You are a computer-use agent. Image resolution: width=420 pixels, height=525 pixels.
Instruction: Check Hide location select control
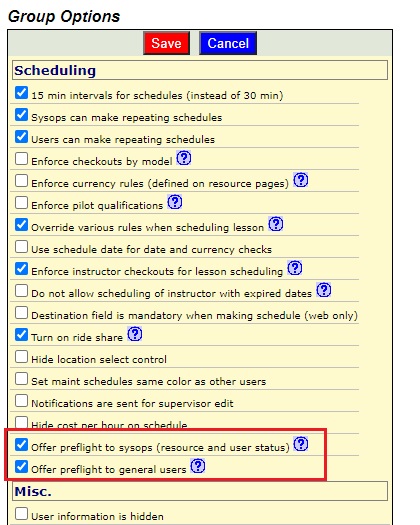point(21,357)
